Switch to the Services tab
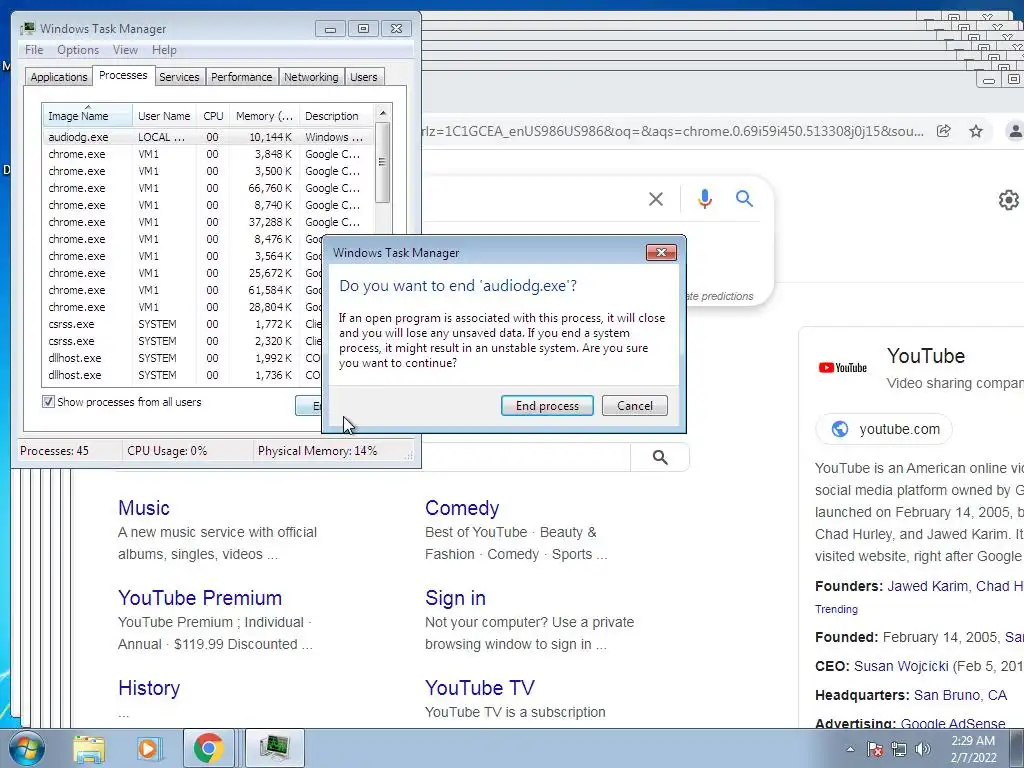The image size is (1024, 768). click(179, 77)
